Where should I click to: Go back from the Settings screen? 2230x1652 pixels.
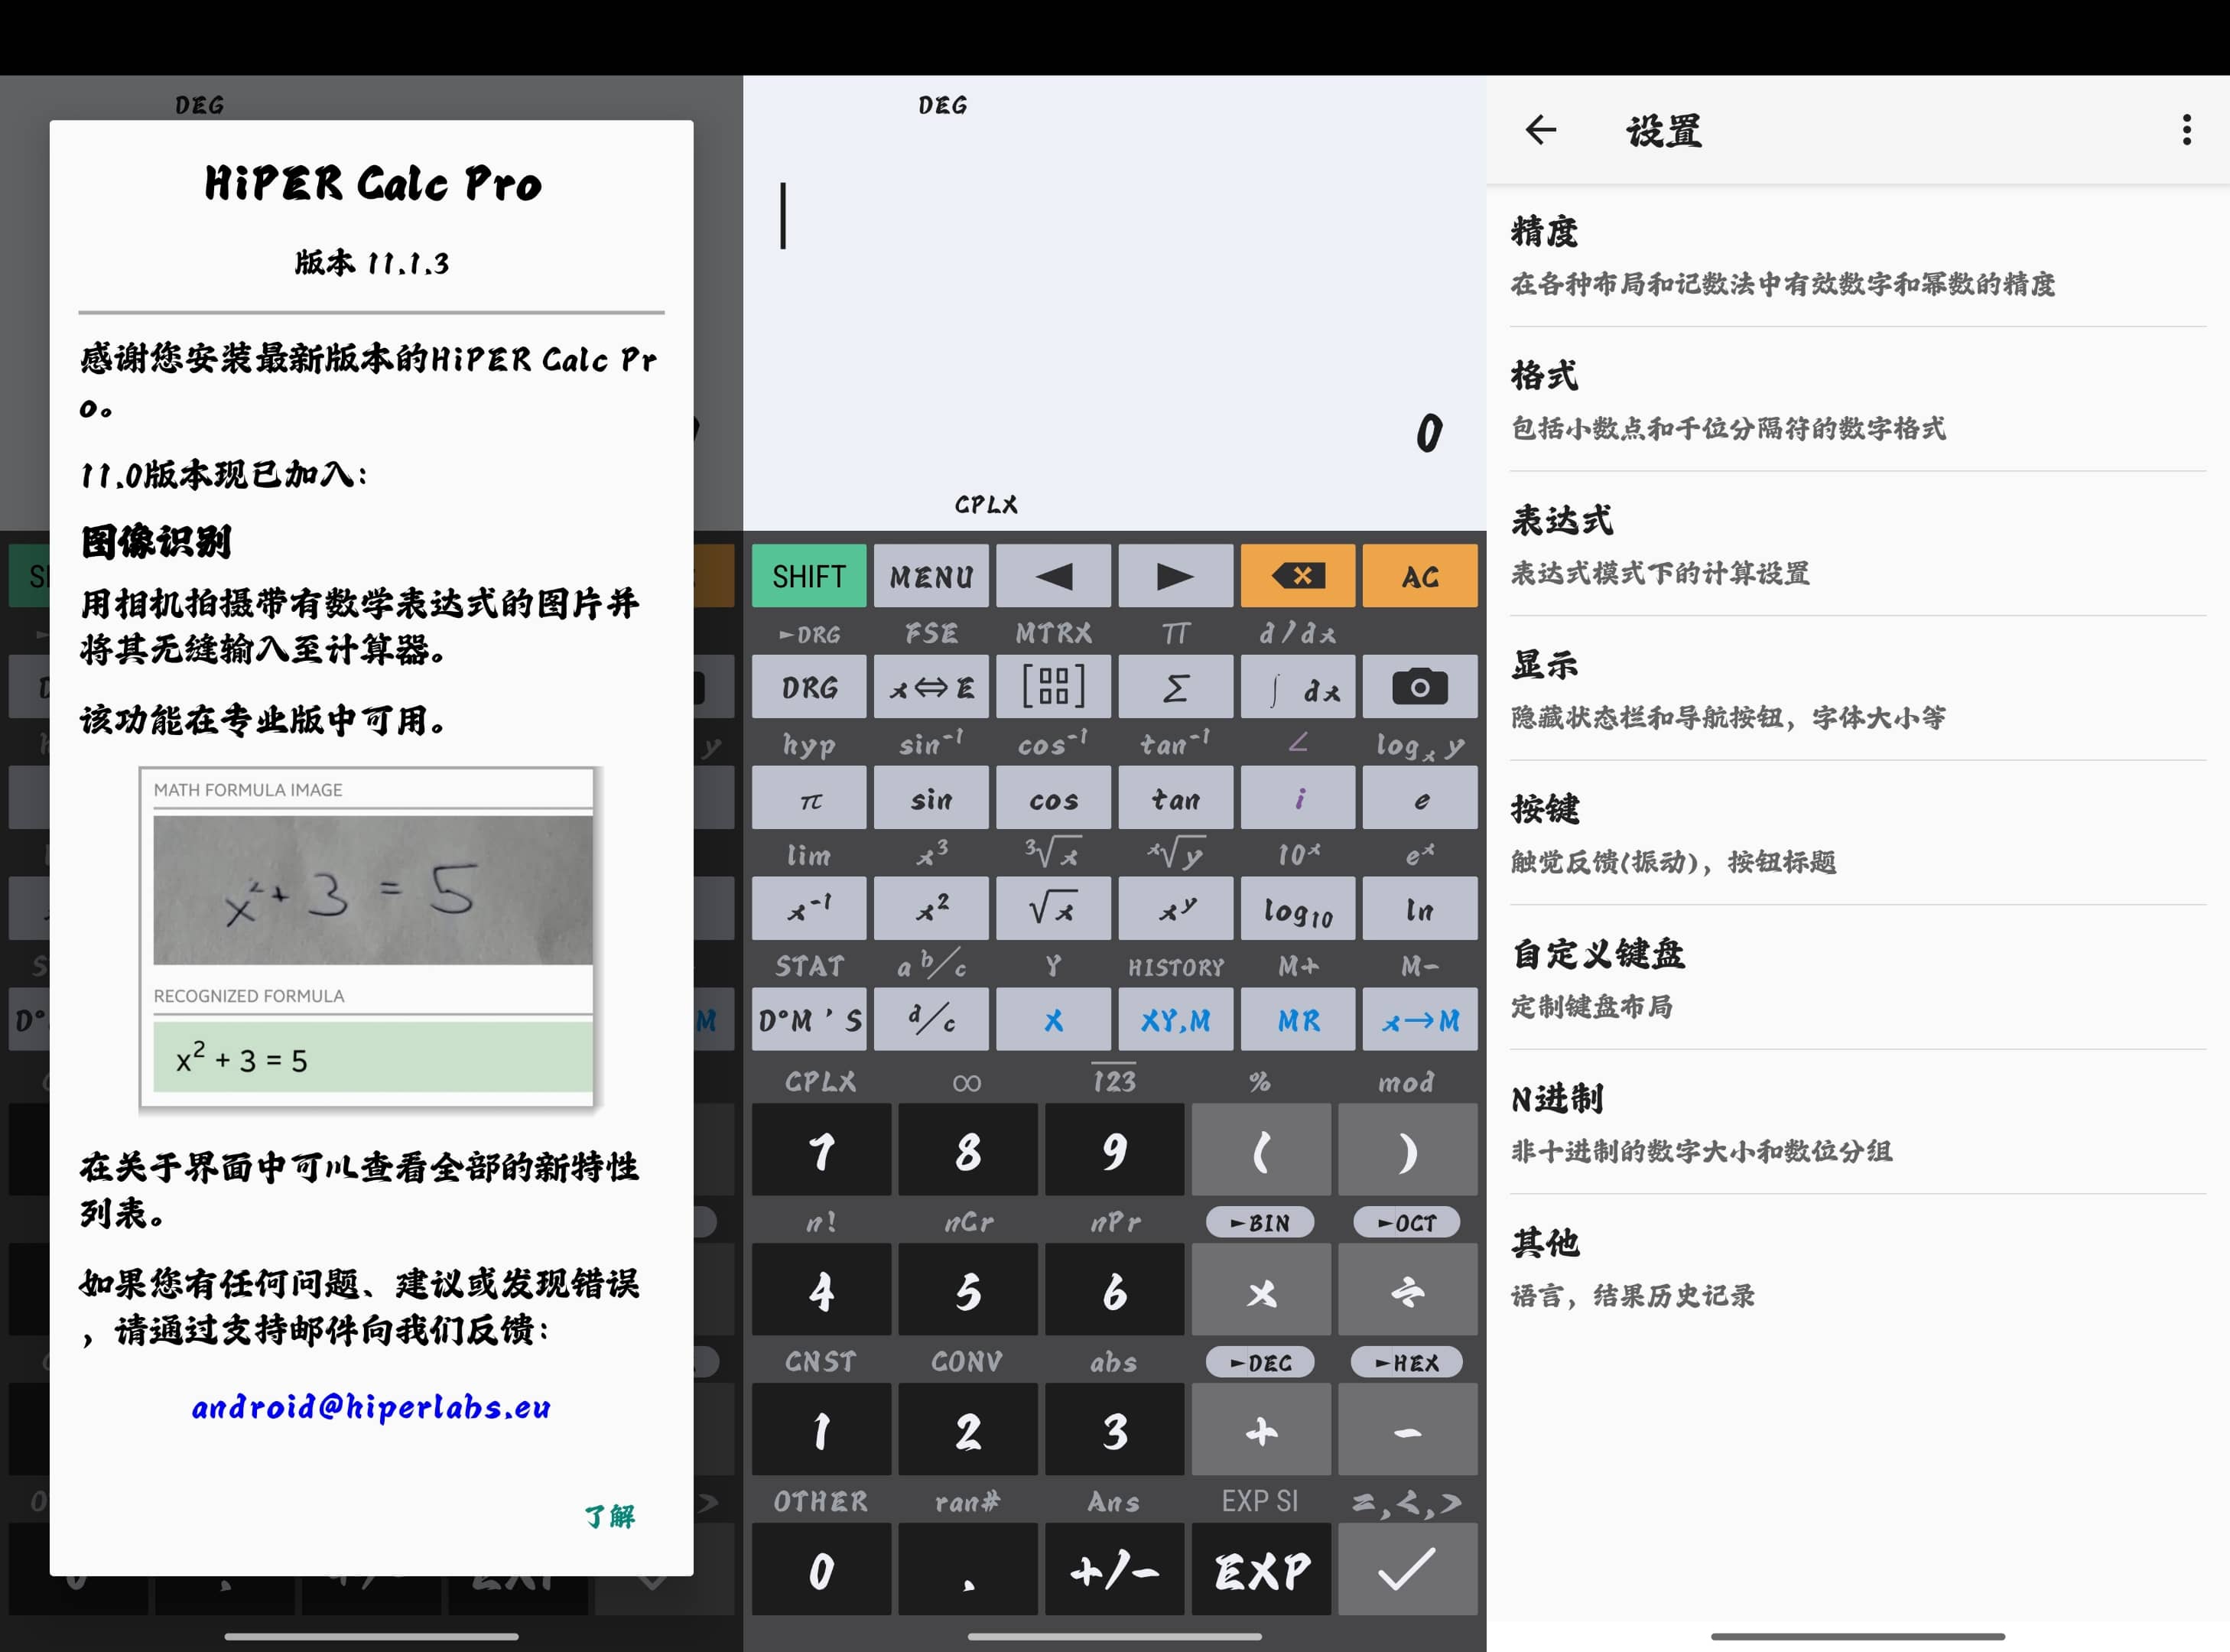click(1541, 130)
